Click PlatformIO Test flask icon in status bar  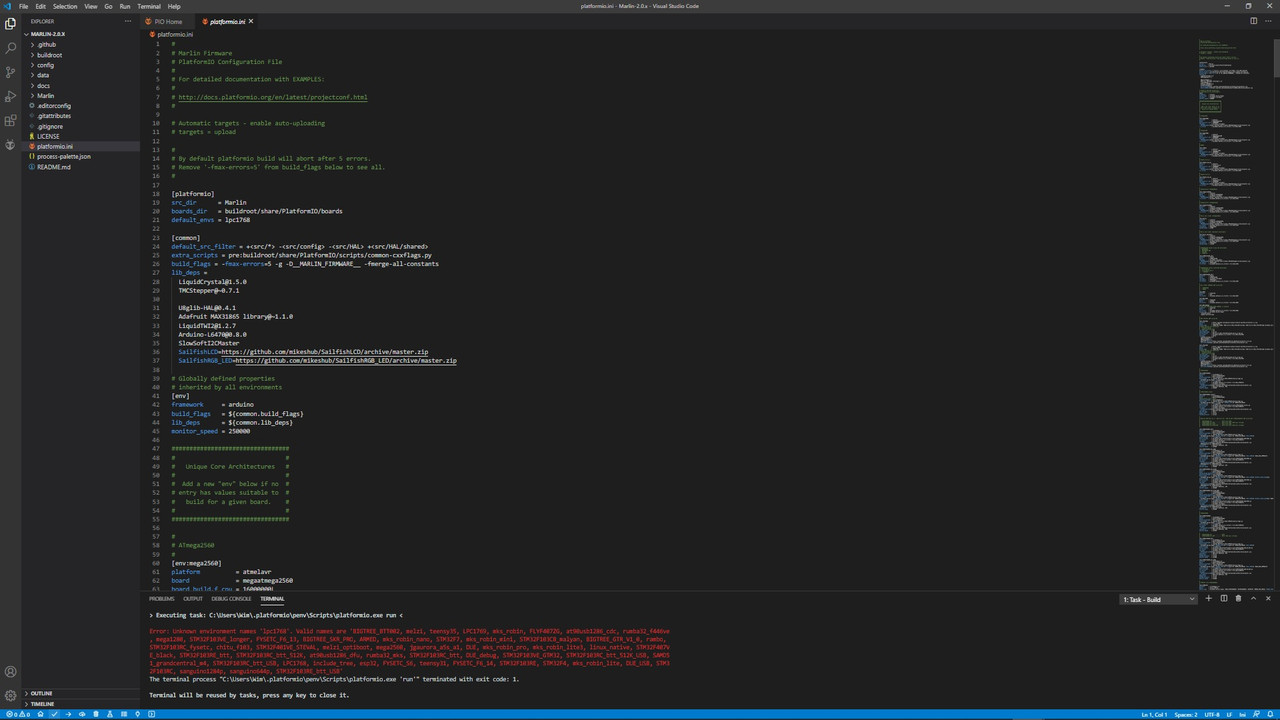pos(110,714)
